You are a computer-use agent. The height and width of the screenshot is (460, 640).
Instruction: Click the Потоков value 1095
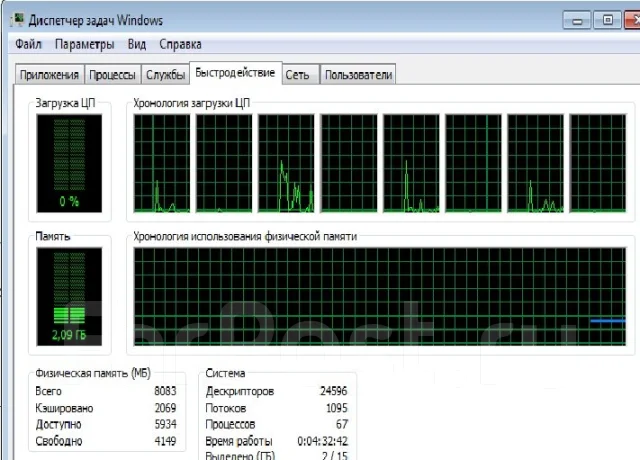[x=337, y=408]
